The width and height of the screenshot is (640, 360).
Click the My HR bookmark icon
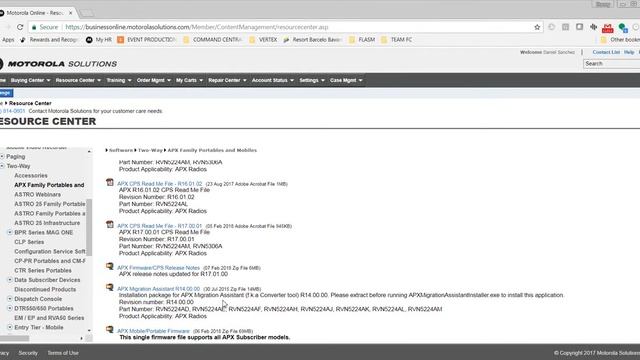(89, 40)
